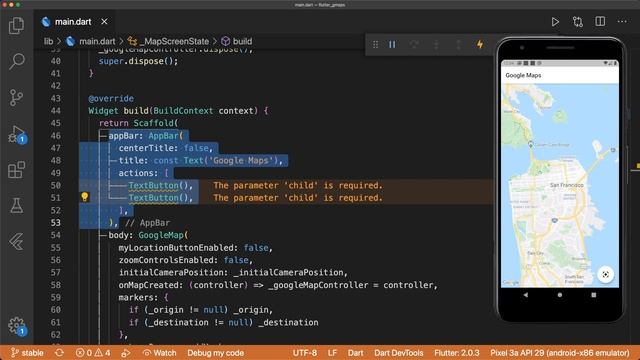Viewport: 640px width, 360px height.
Task: Trigger Flutter Hot Reload lightning icon
Action: [x=480, y=44]
